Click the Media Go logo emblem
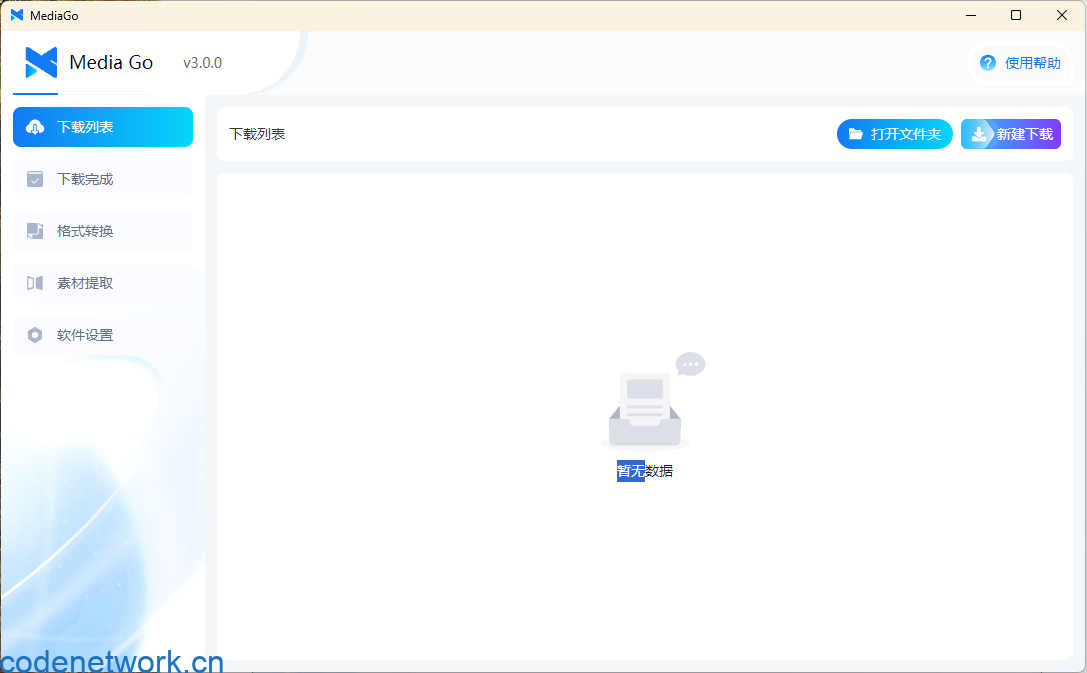The image size is (1087, 673). point(41,63)
